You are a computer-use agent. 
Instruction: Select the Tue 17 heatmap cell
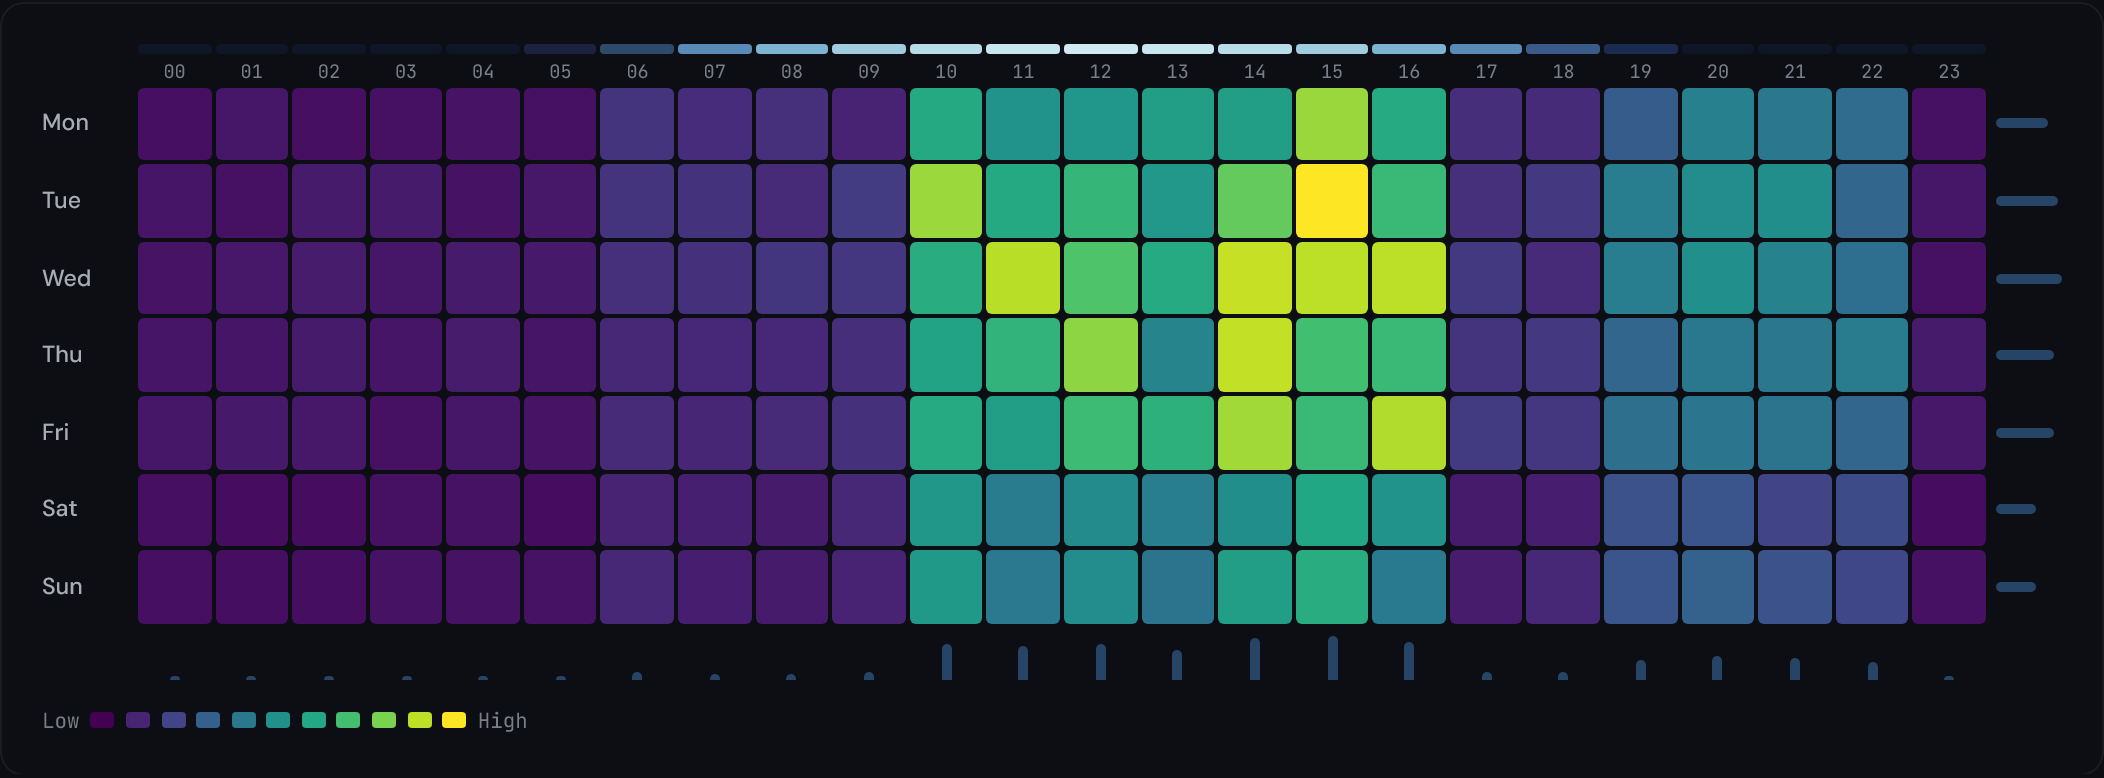tap(1486, 201)
